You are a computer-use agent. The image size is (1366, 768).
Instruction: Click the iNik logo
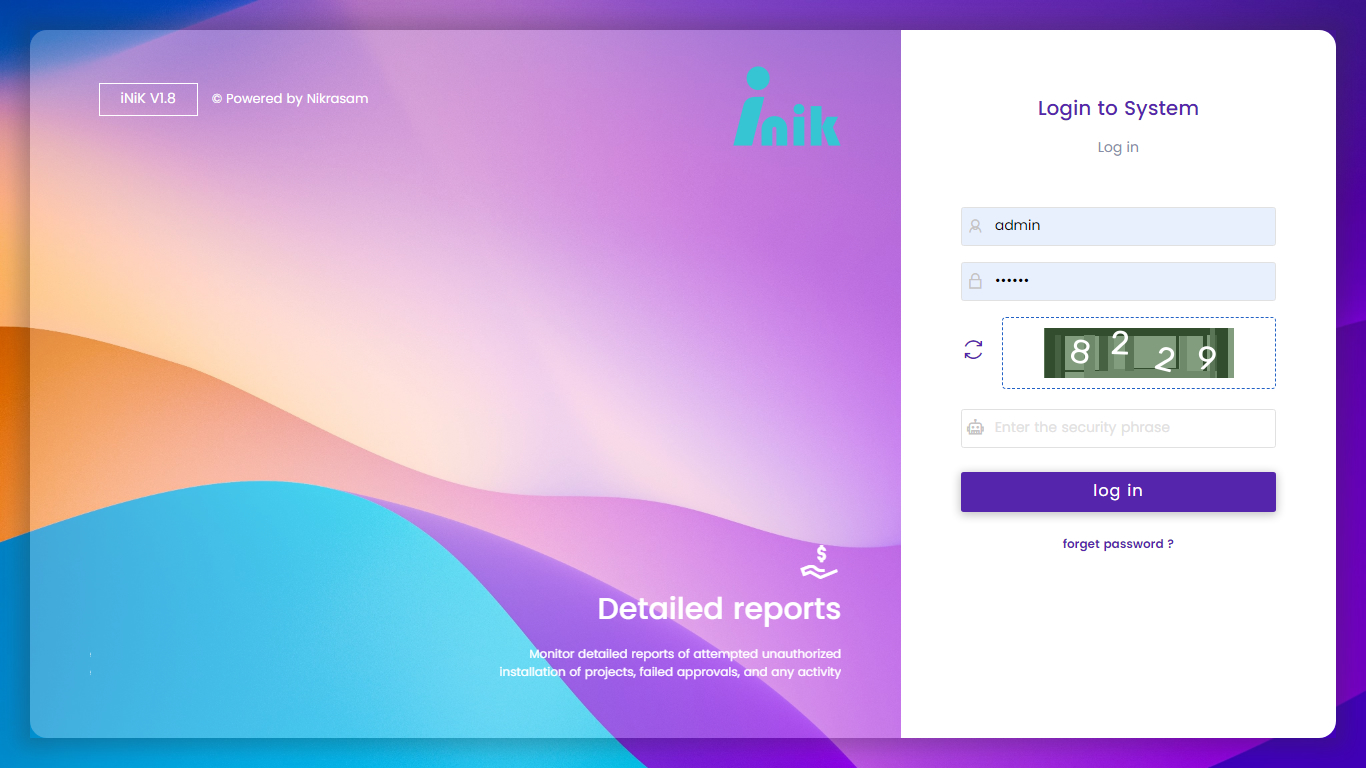pos(786,107)
